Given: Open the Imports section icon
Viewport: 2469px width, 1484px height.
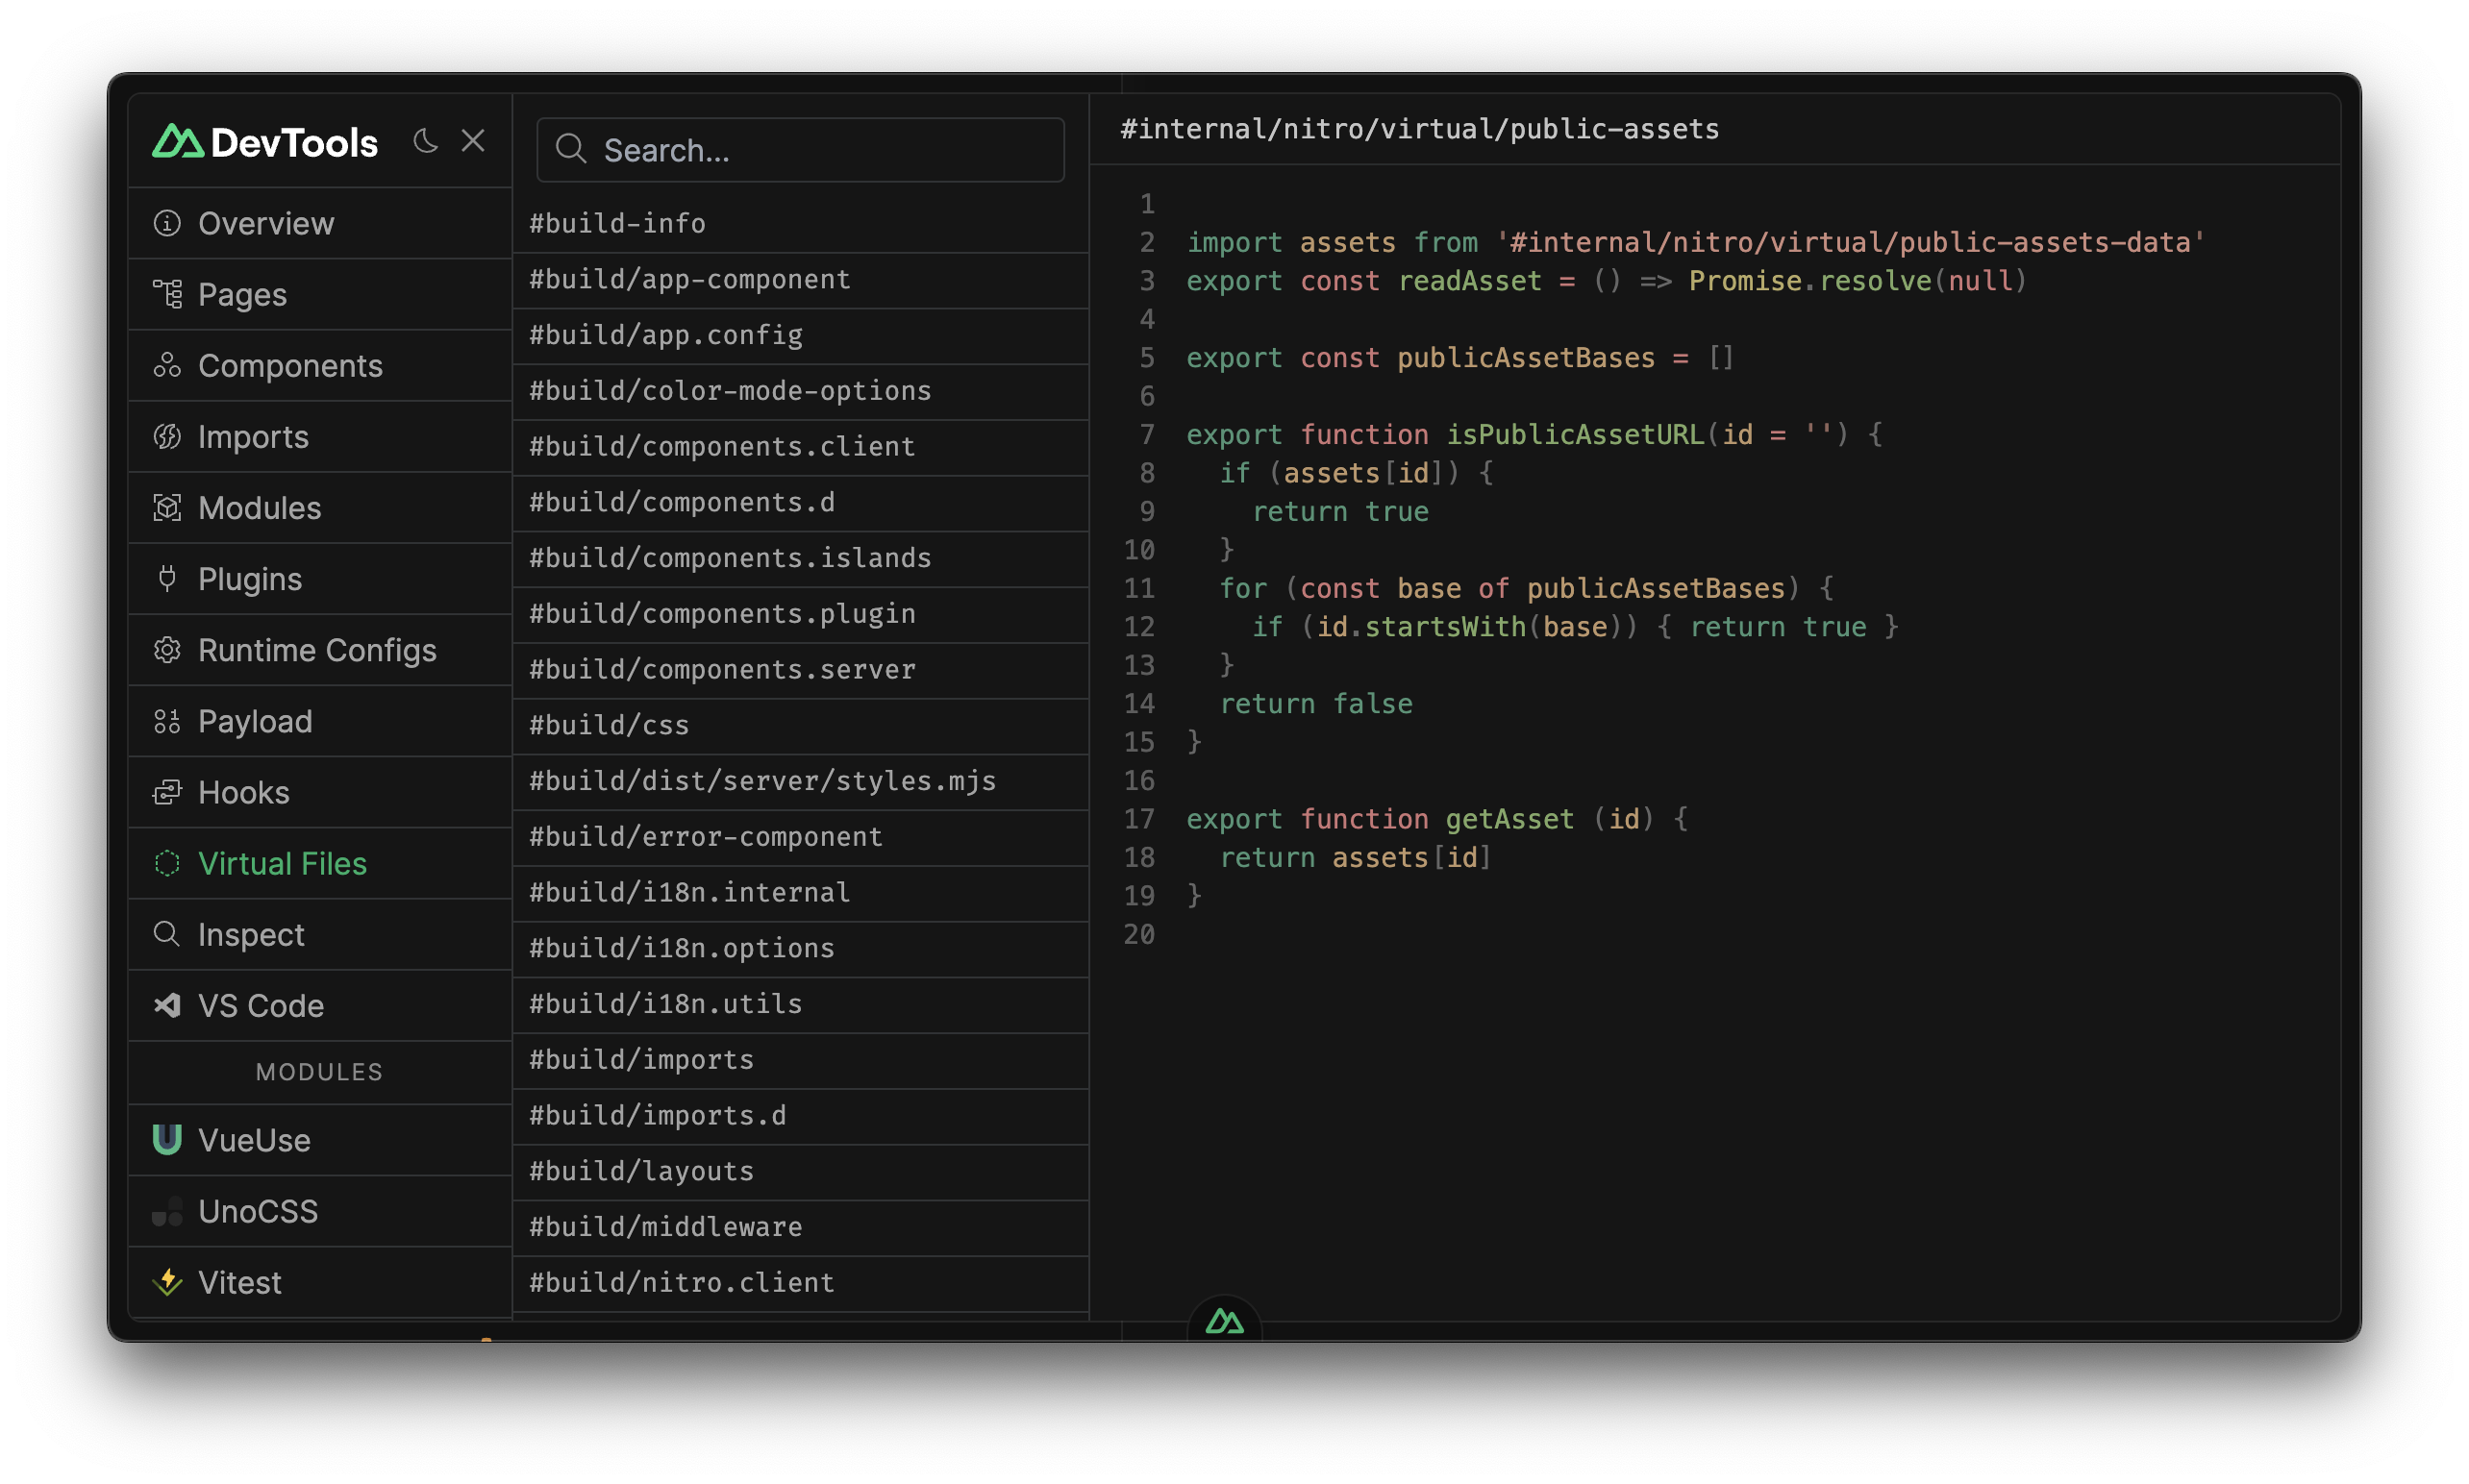Looking at the screenshot, I should (171, 435).
